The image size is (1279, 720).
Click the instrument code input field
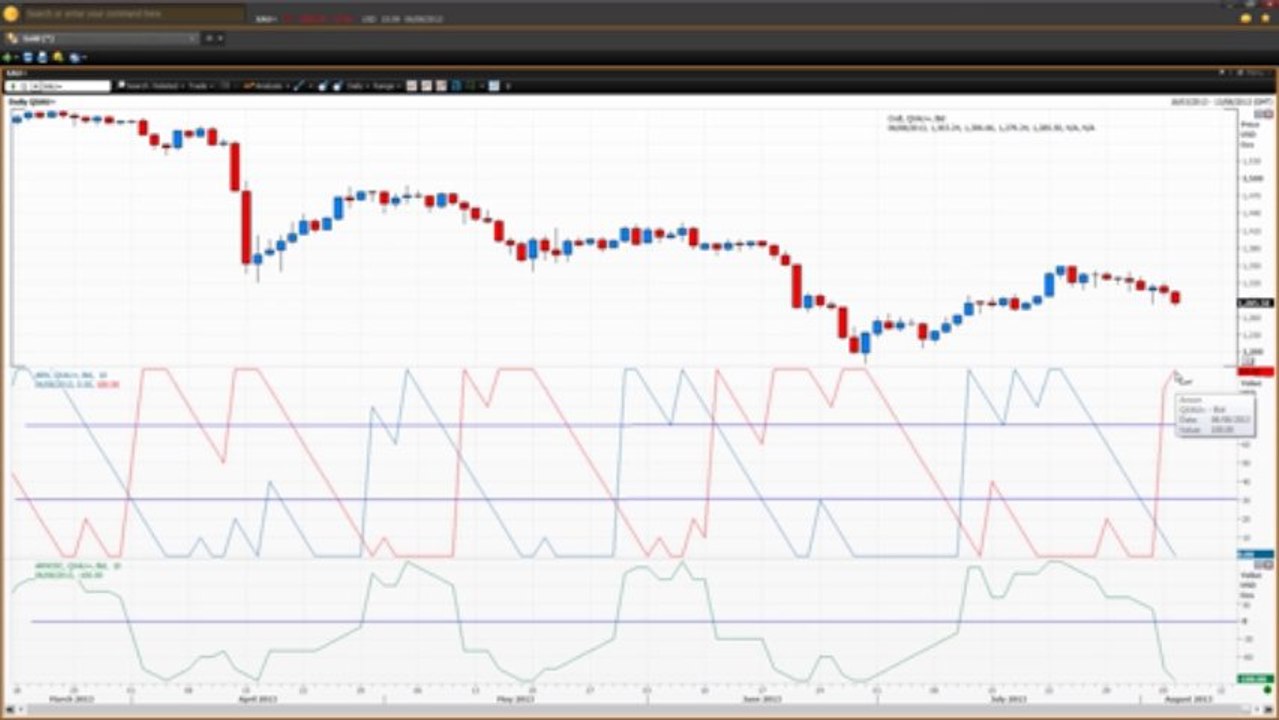click(x=58, y=86)
